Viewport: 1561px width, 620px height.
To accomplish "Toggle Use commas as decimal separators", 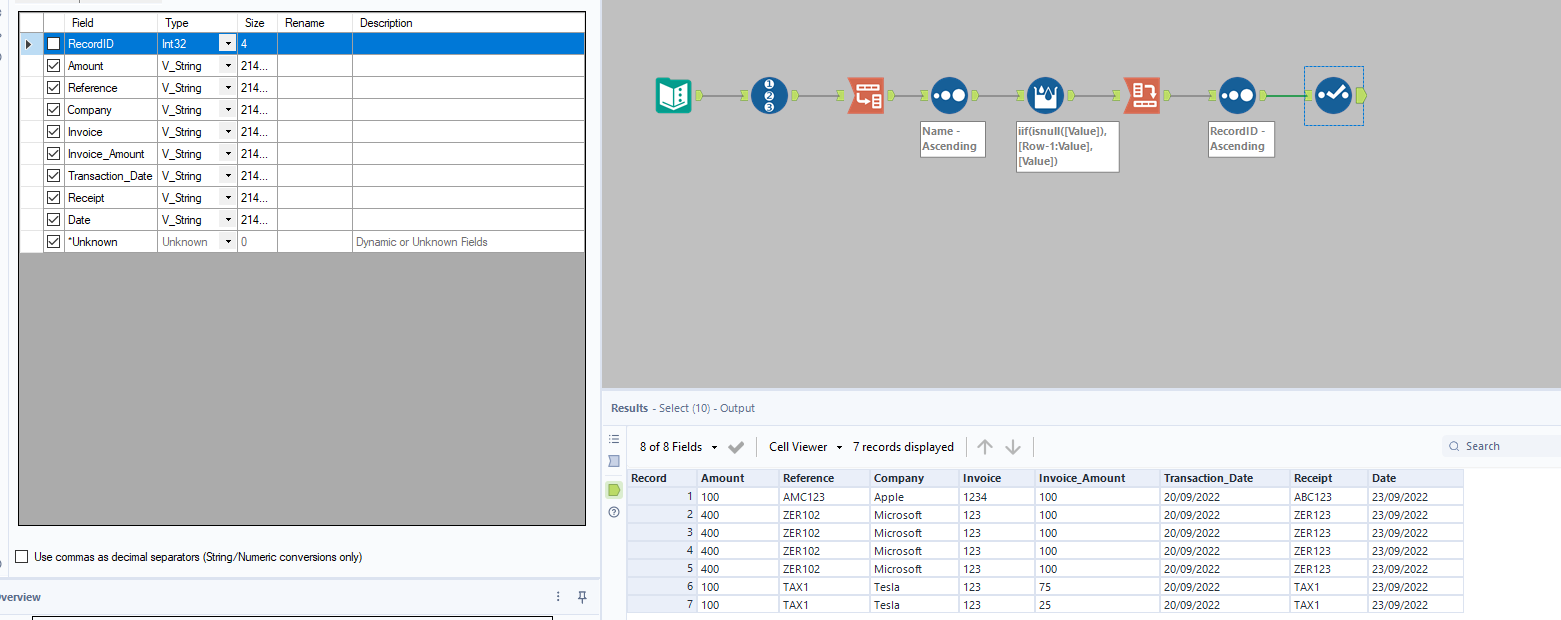I will (22, 557).
